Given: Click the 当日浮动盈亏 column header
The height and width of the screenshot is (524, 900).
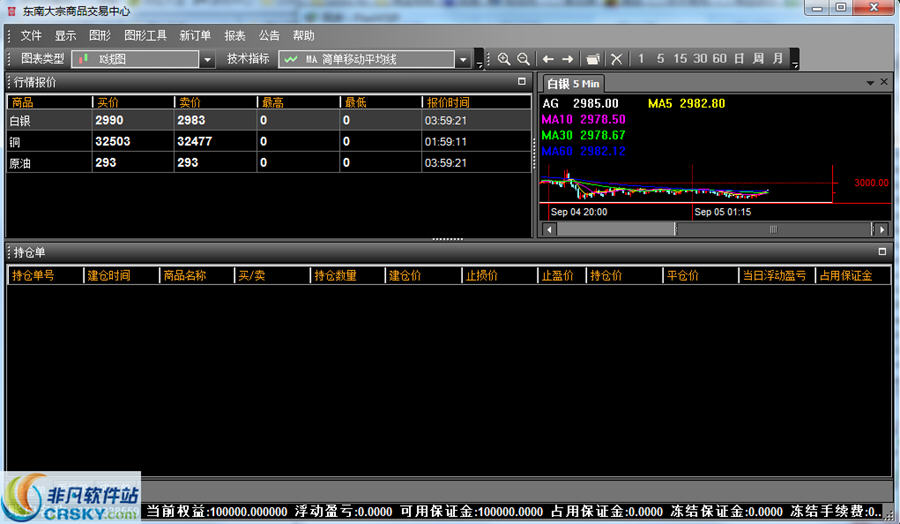Looking at the screenshot, I should click(x=777, y=275).
